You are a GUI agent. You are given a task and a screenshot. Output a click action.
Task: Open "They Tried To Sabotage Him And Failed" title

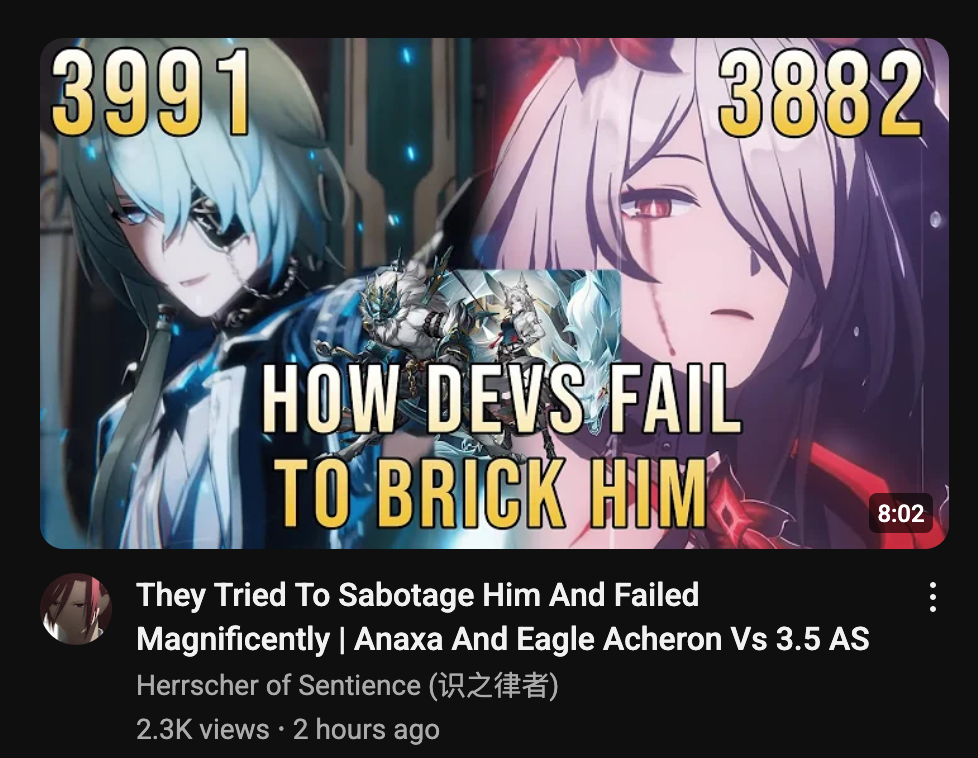(417, 595)
